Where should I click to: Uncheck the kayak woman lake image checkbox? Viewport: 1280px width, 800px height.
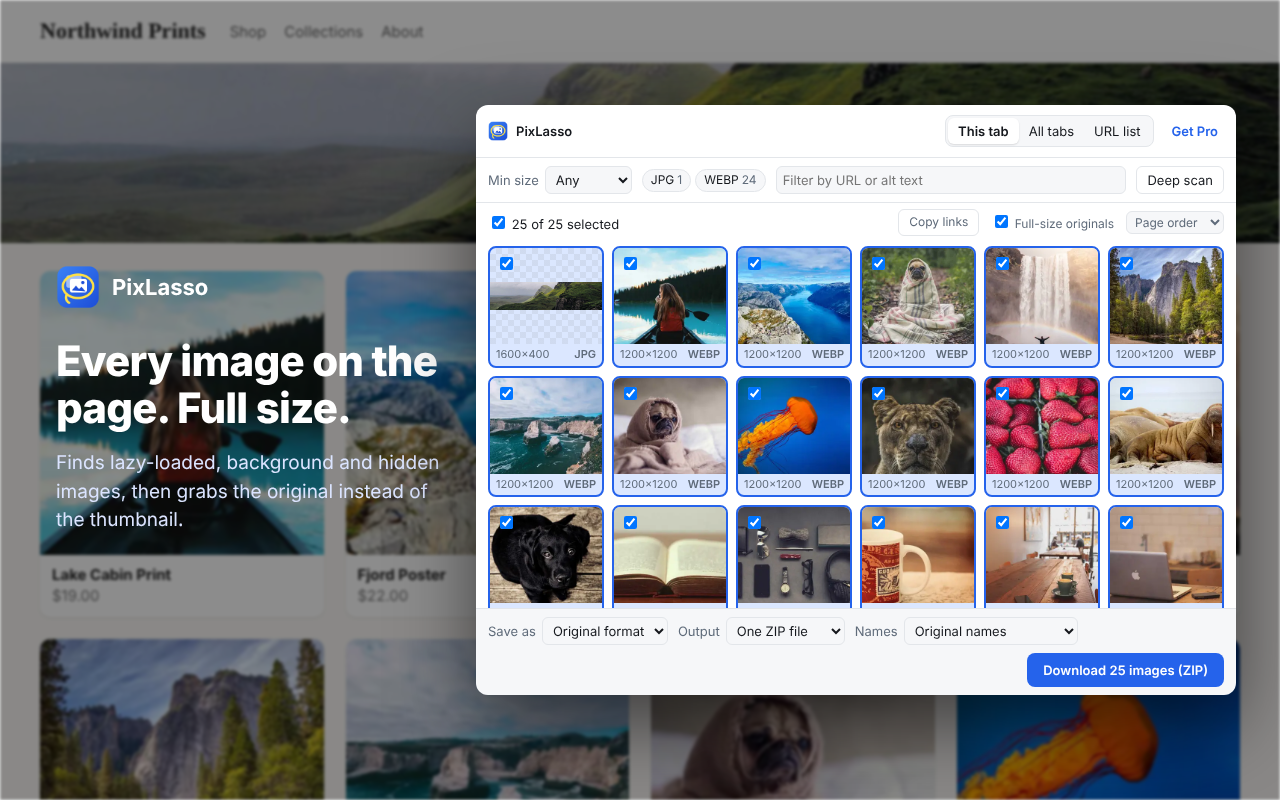point(630,264)
